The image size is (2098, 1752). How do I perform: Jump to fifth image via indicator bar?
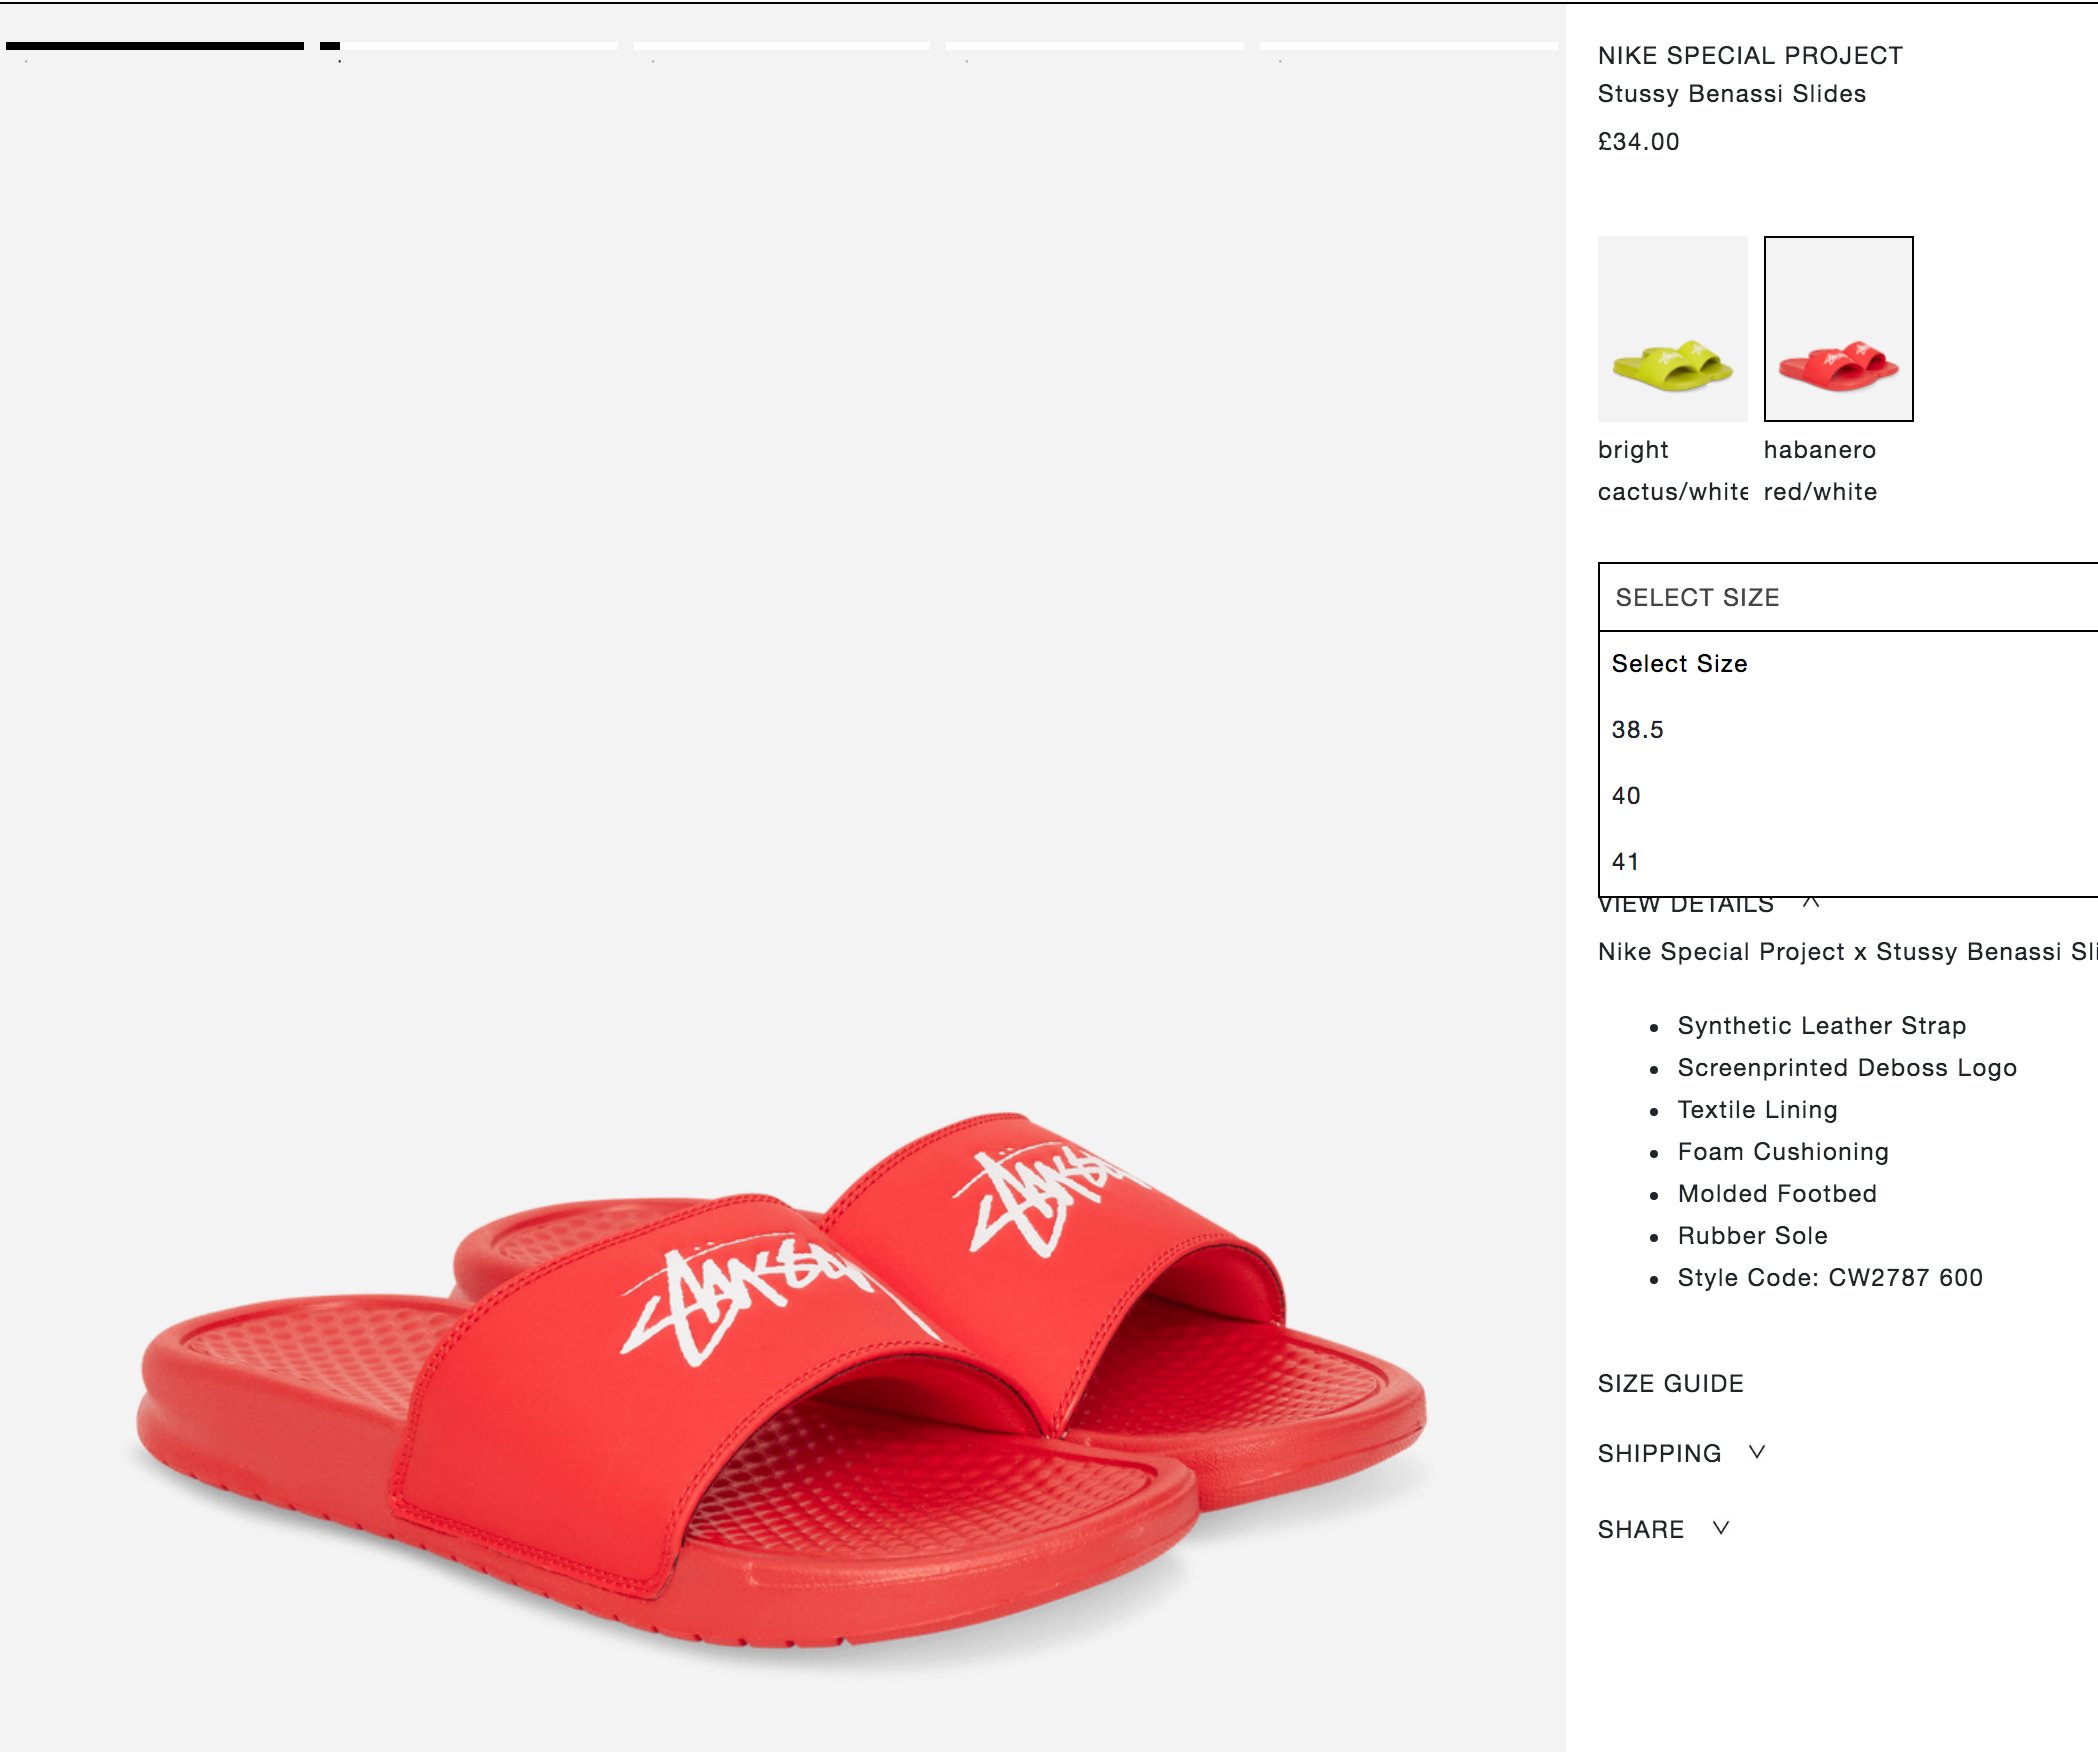point(1409,46)
